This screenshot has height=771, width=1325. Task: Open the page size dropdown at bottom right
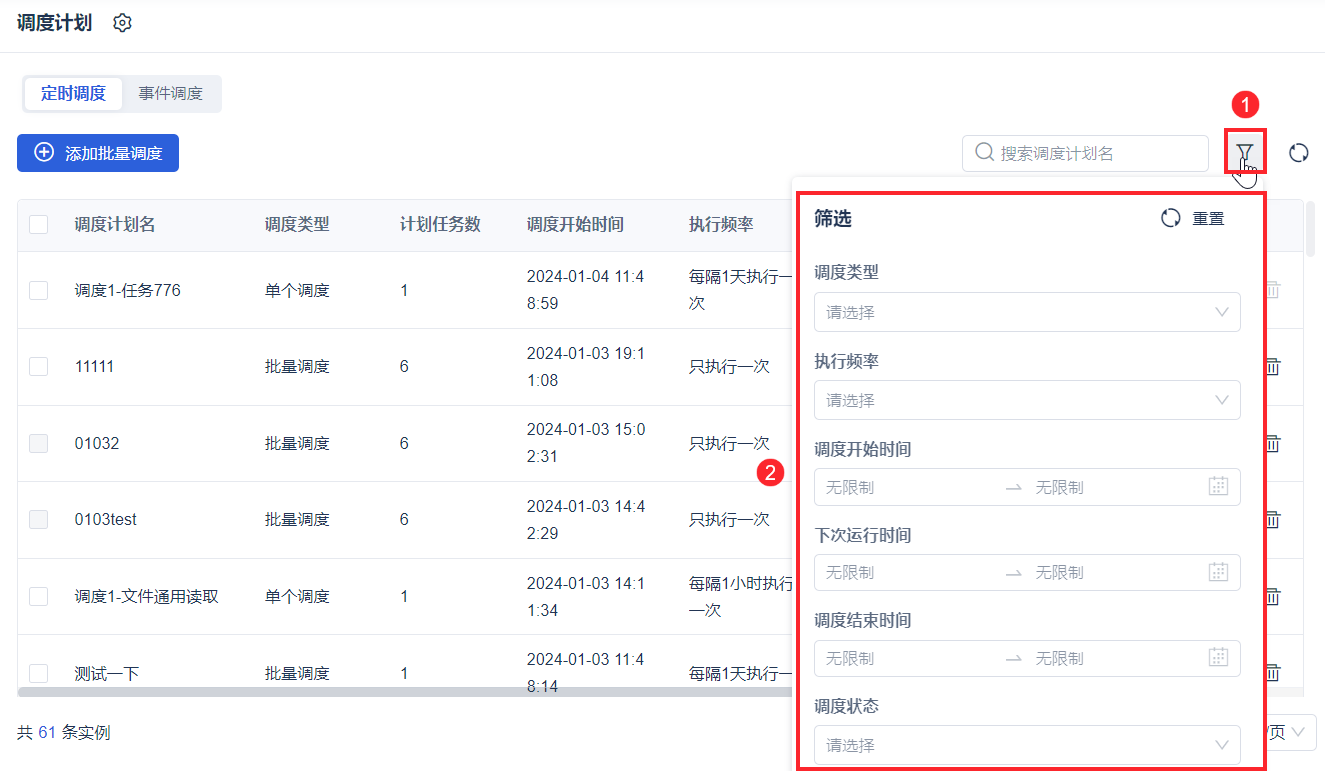1290,733
